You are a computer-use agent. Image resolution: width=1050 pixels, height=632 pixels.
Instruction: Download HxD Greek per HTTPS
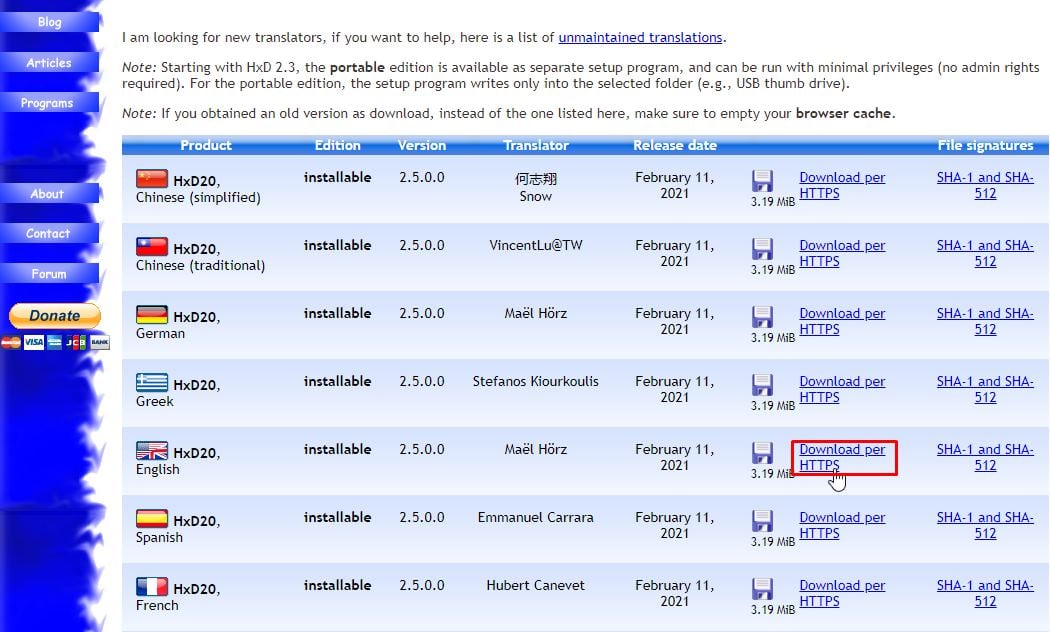click(x=842, y=389)
